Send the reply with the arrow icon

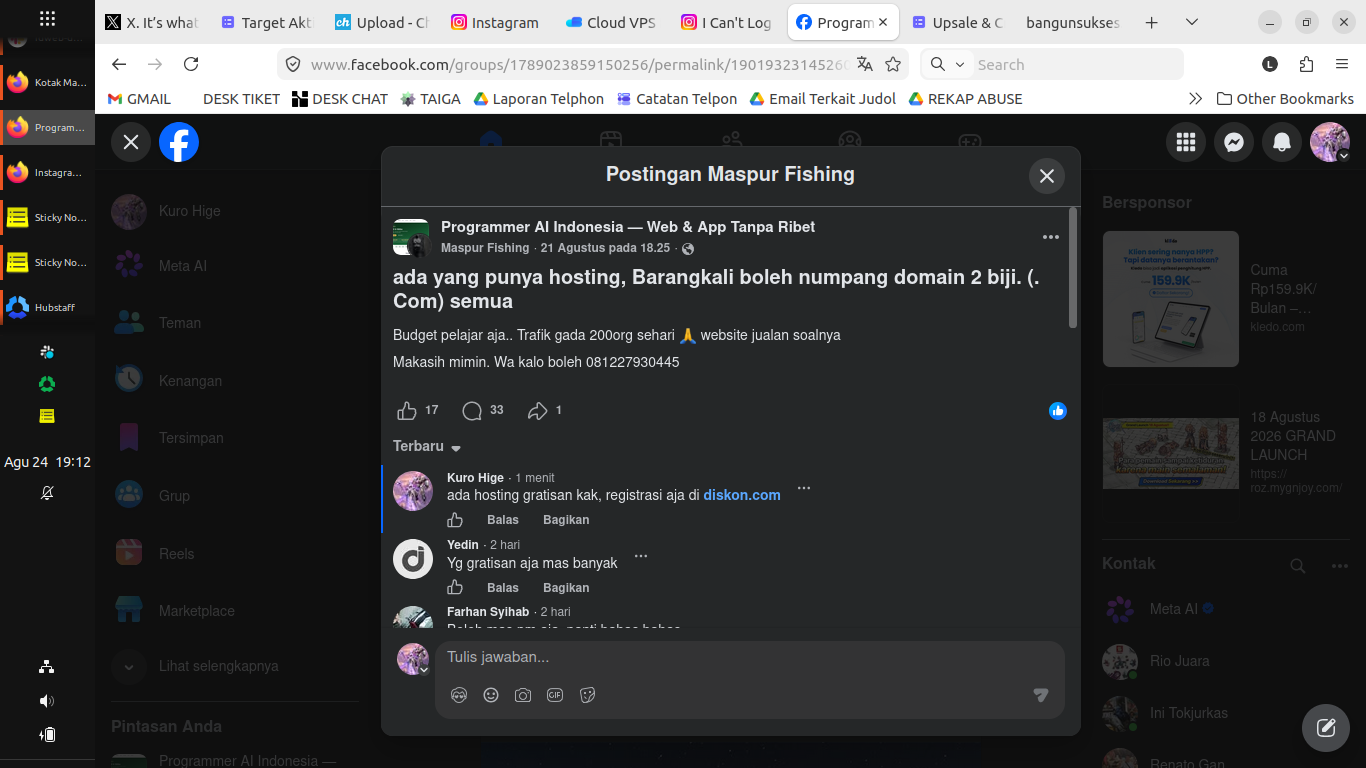(1041, 695)
